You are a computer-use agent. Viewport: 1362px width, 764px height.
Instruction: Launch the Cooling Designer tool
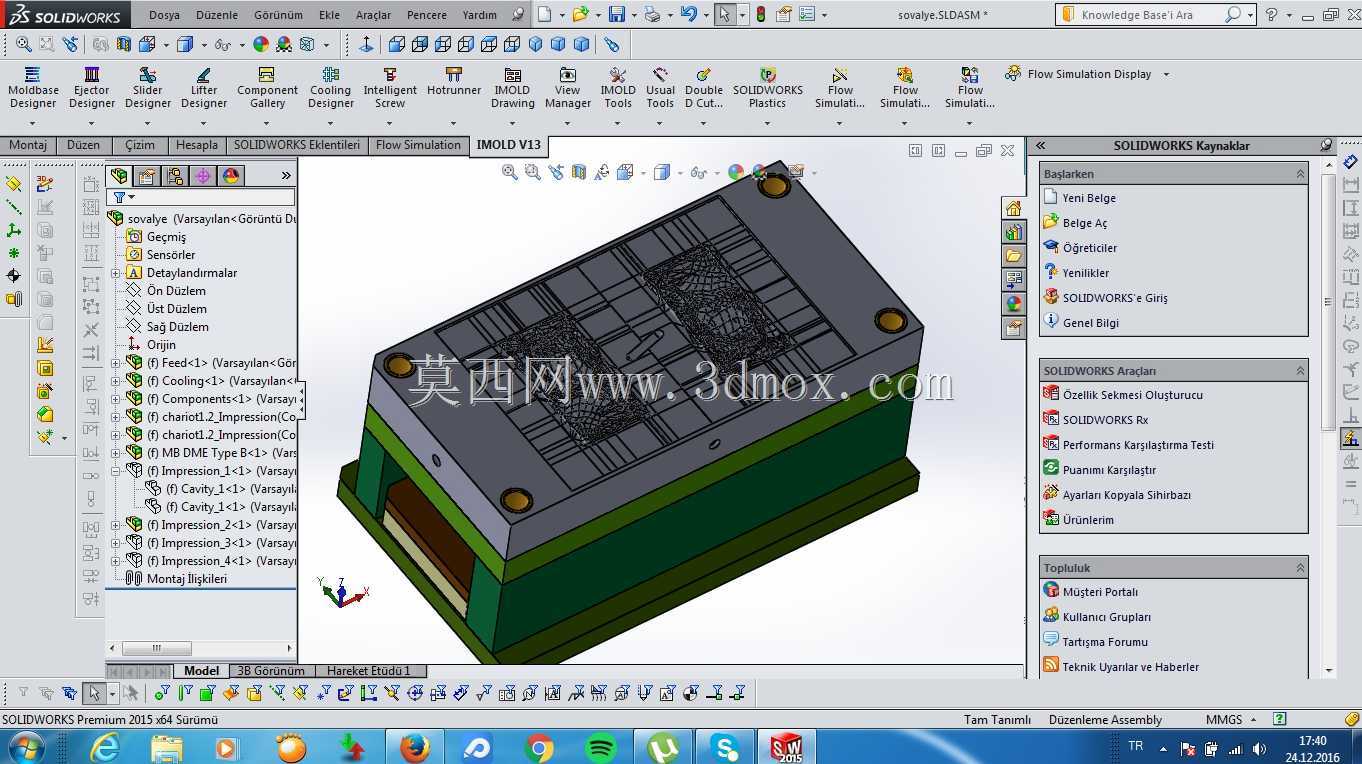tap(331, 88)
